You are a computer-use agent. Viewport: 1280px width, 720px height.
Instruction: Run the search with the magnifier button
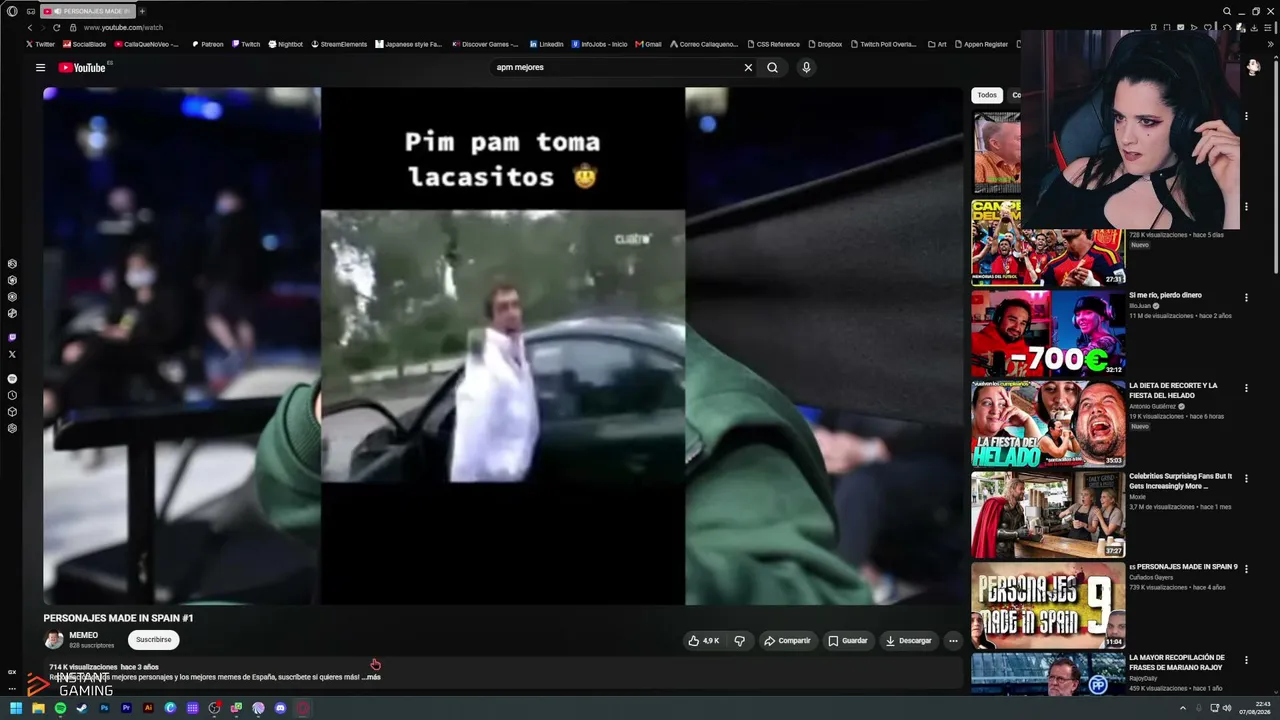click(x=772, y=68)
